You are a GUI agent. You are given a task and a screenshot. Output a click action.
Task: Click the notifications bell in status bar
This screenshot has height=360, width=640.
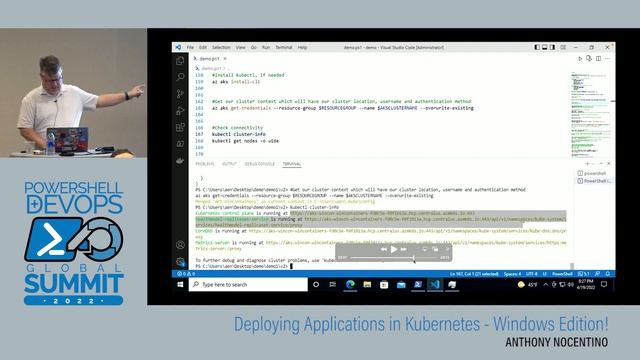pos(608,274)
